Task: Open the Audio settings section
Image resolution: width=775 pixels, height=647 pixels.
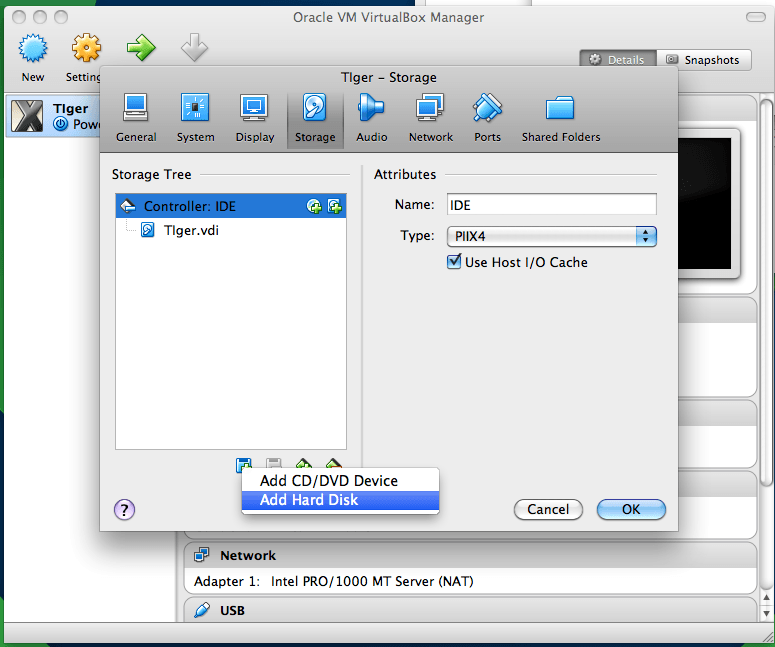Action: click(x=371, y=119)
